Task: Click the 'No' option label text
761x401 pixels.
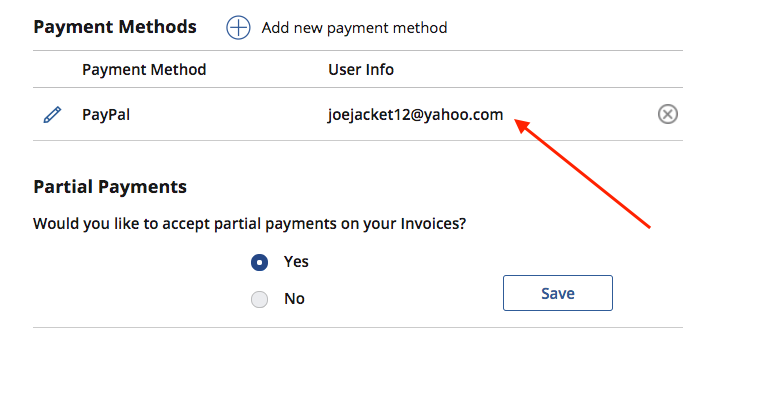Action: pos(294,299)
